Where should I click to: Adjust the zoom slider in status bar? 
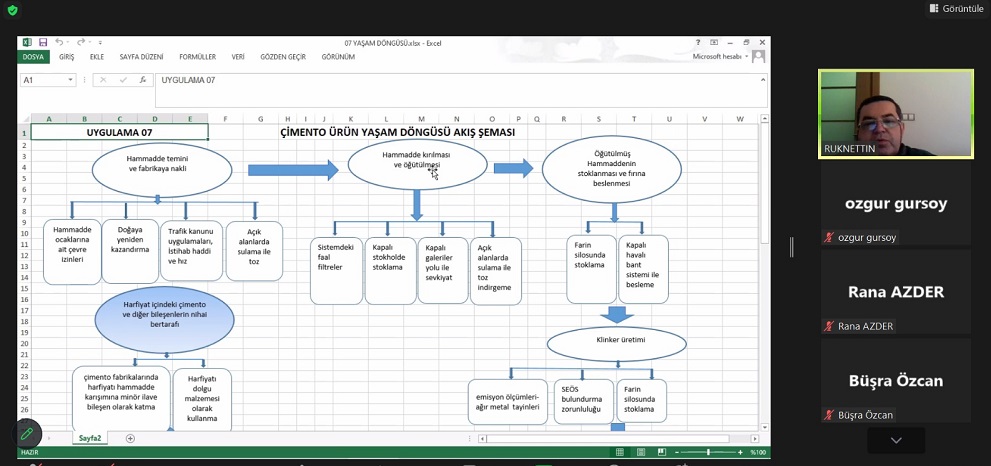708,452
